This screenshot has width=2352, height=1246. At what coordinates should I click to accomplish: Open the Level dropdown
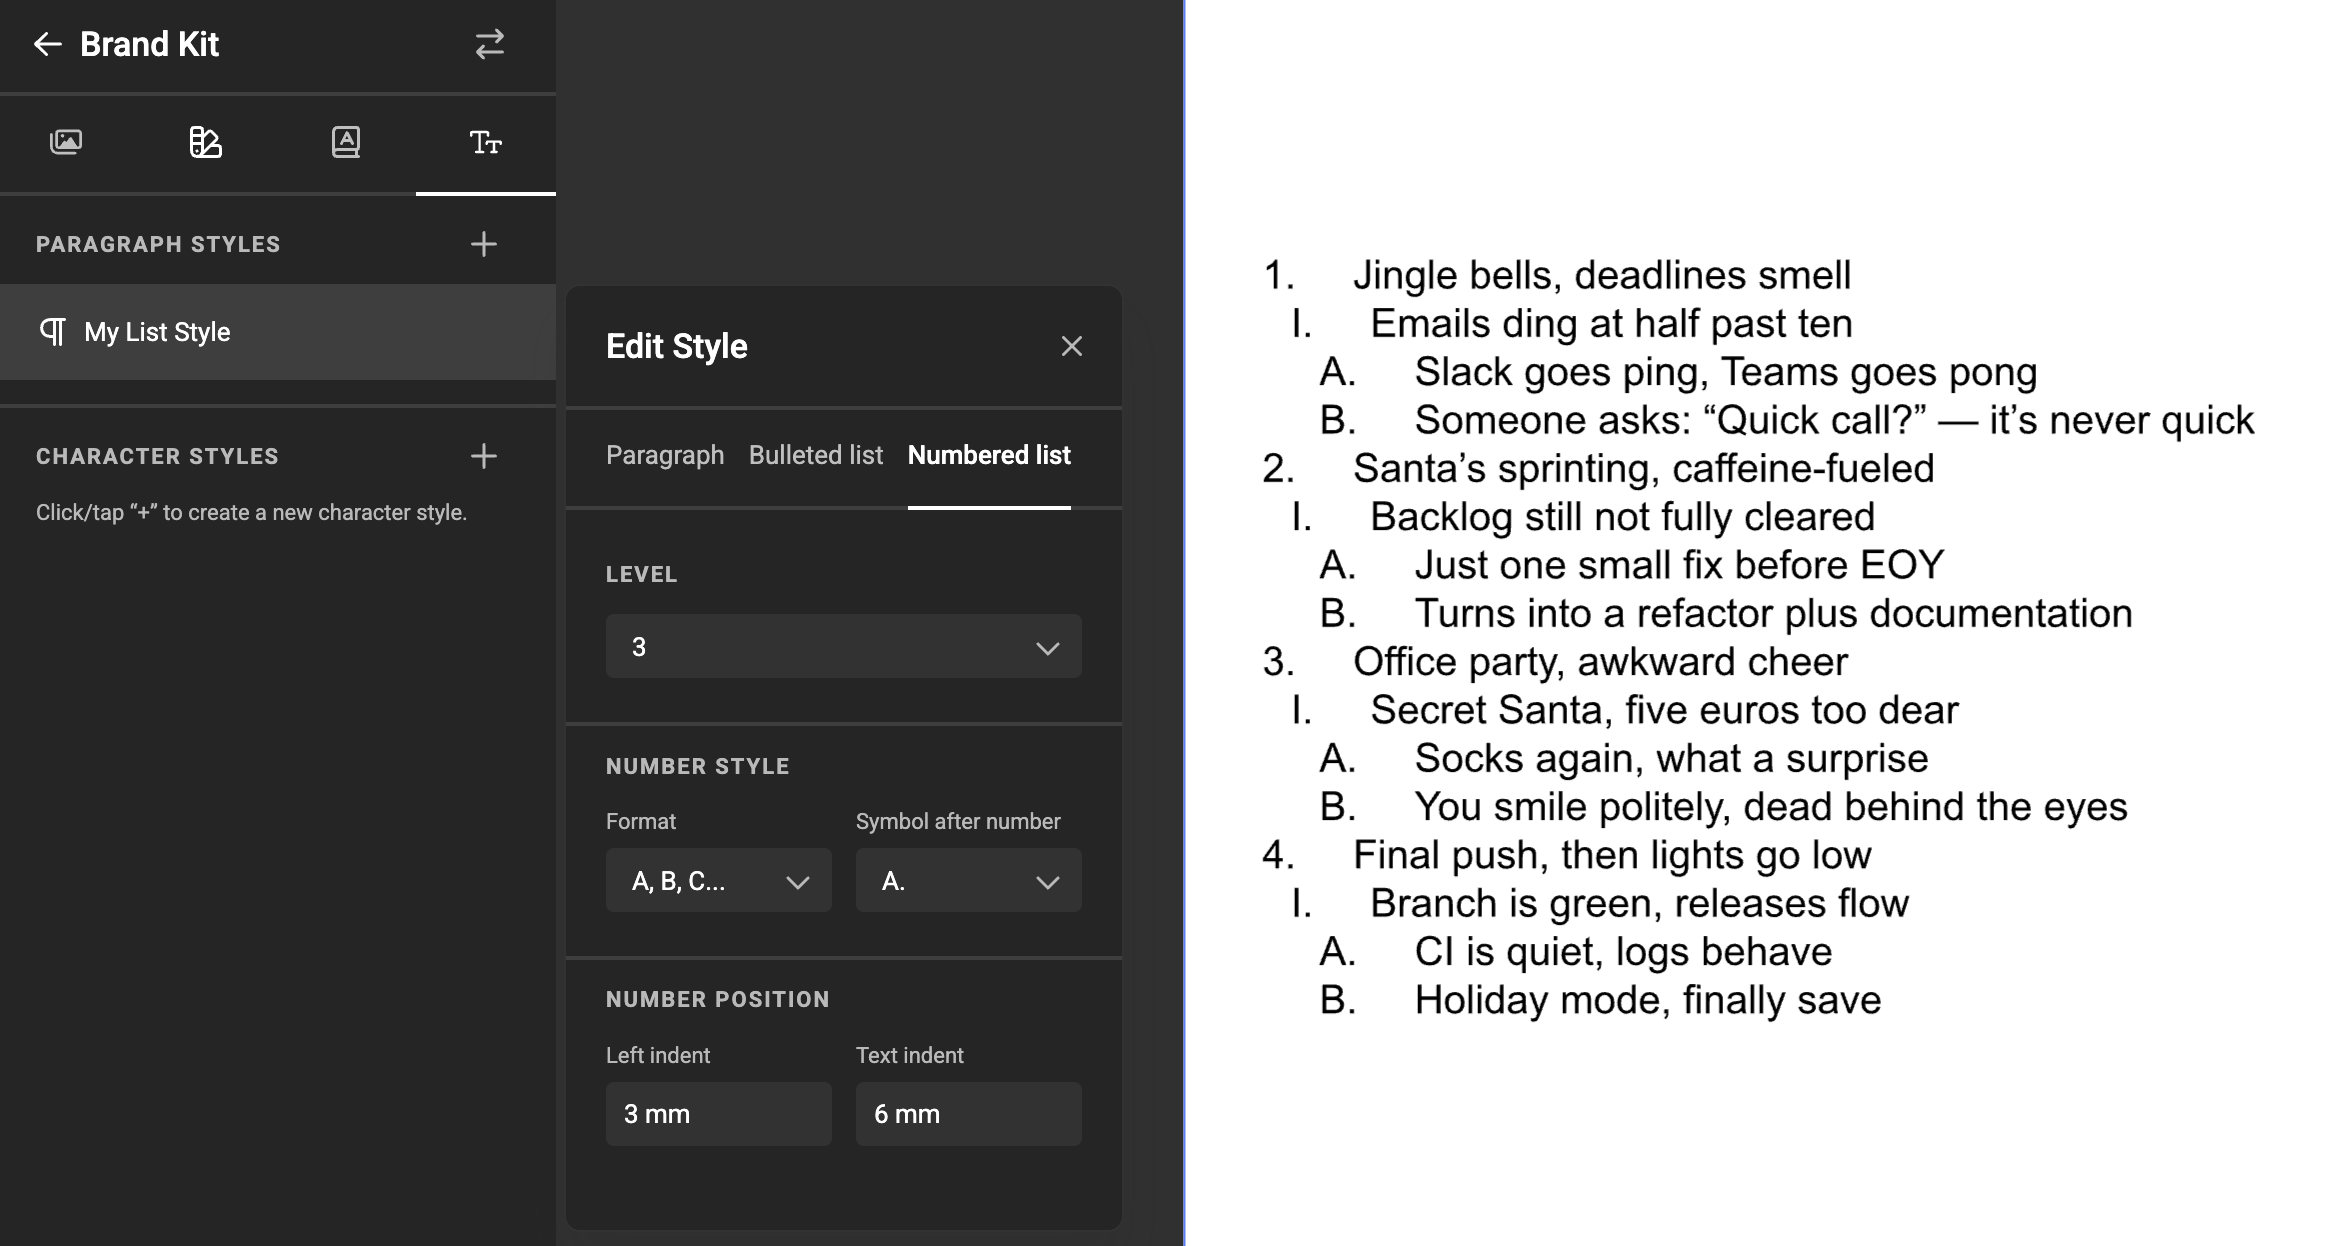pyautogui.click(x=843, y=646)
